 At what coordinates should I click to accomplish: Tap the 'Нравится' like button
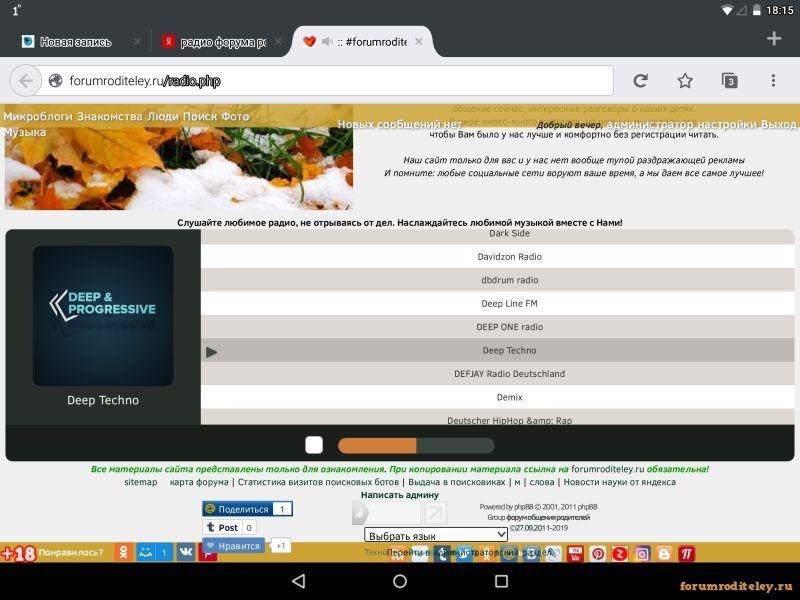tap(234, 546)
